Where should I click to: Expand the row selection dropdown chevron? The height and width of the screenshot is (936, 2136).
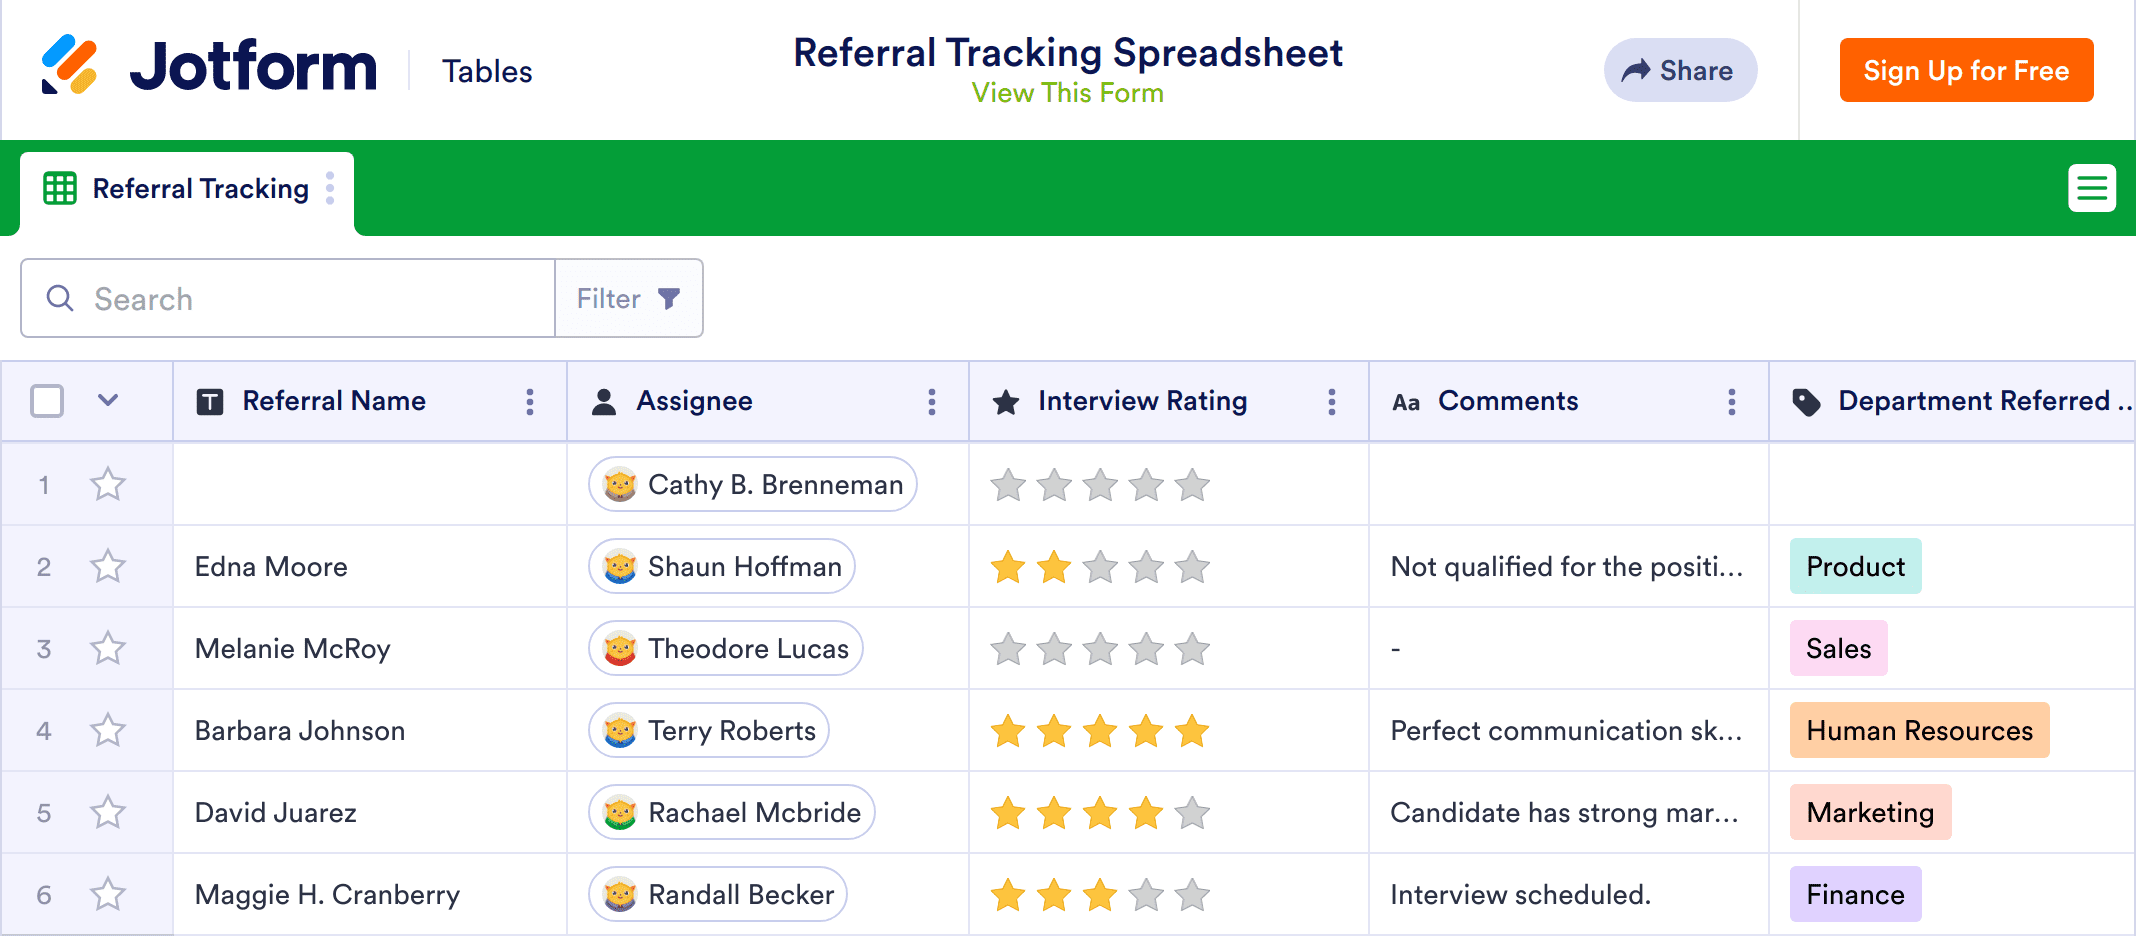(x=108, y=401)
